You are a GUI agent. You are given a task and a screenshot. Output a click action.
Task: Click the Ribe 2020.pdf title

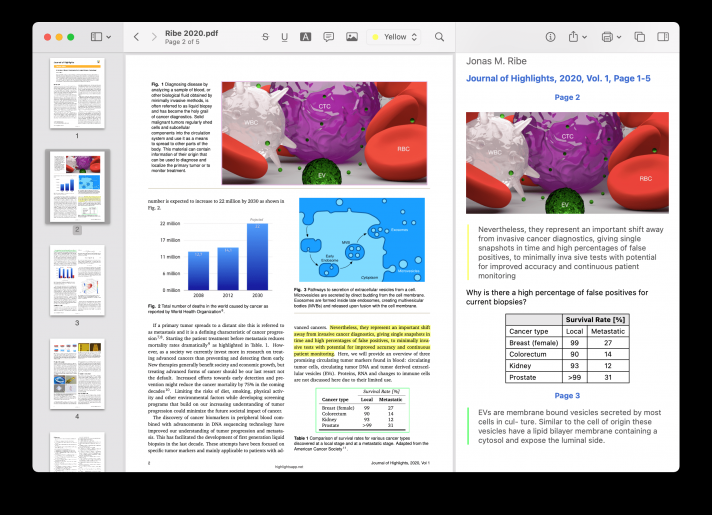[x=191, y=33]
